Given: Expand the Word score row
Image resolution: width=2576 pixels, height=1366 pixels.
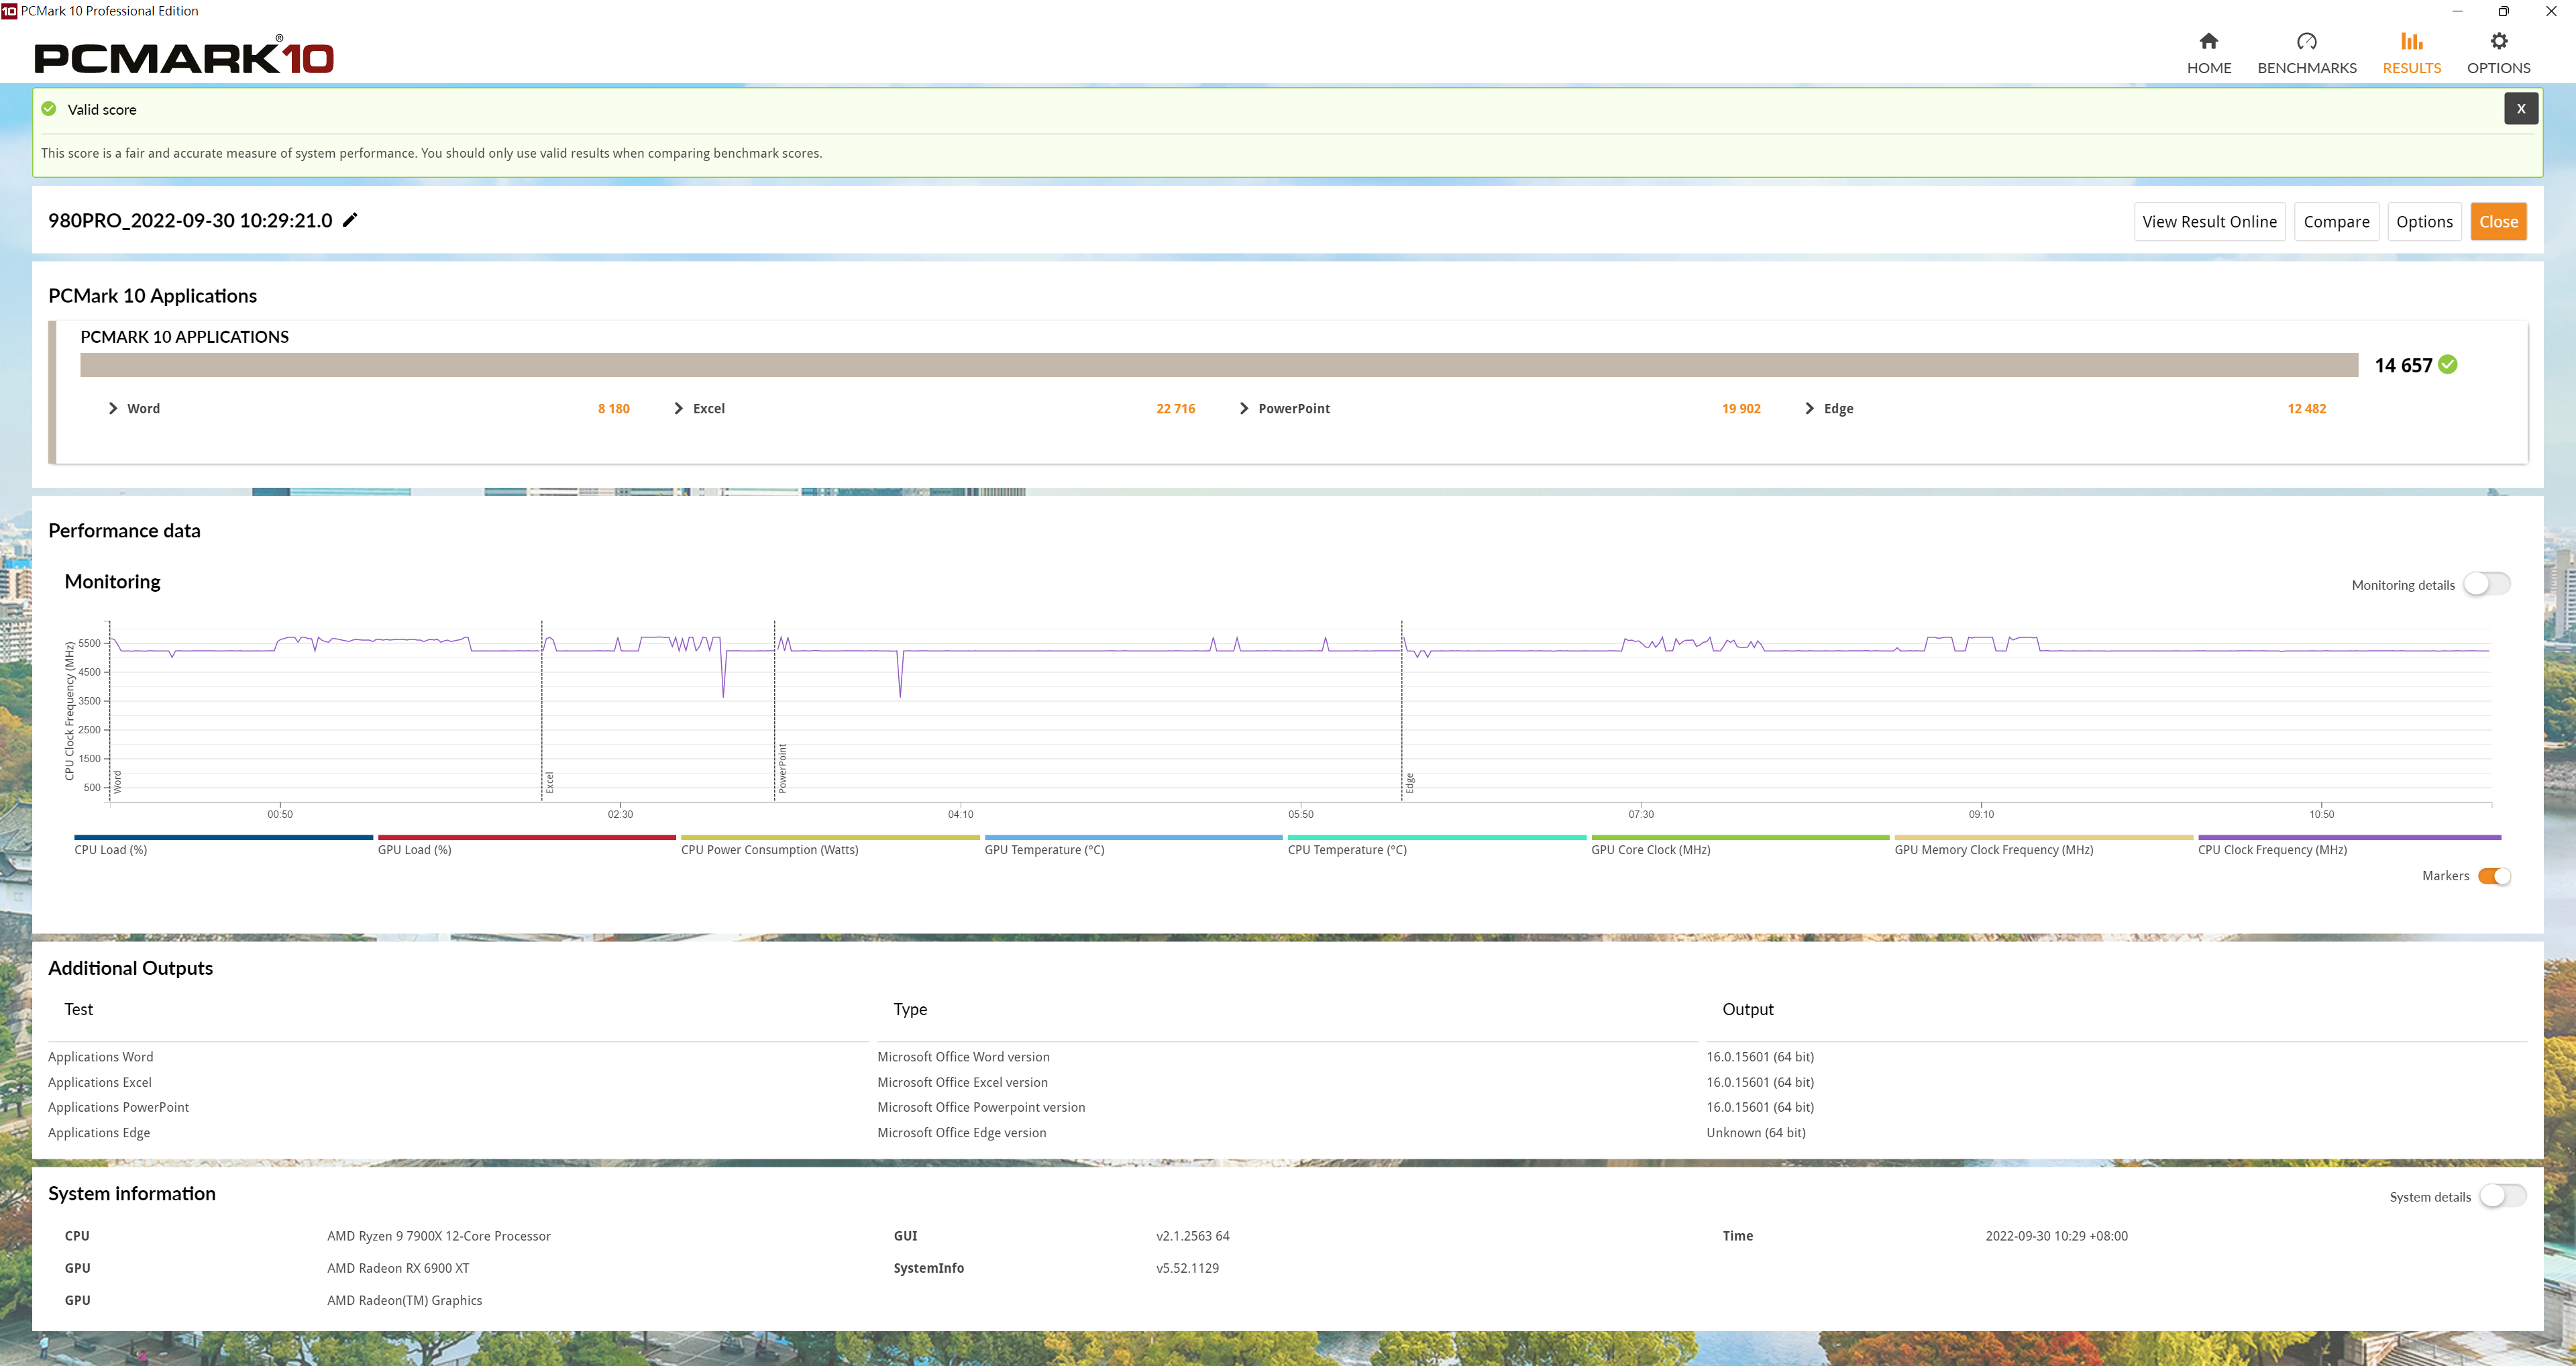Looking at the screenshot, I should 113,408.
